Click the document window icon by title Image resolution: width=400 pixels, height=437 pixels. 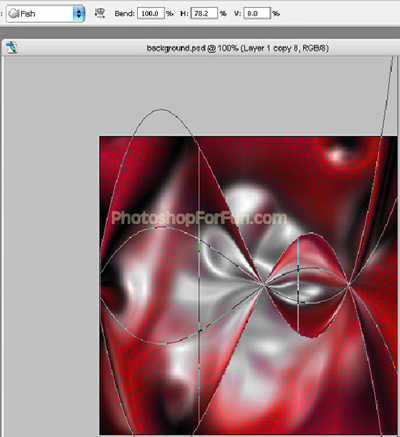coord(12,47)
